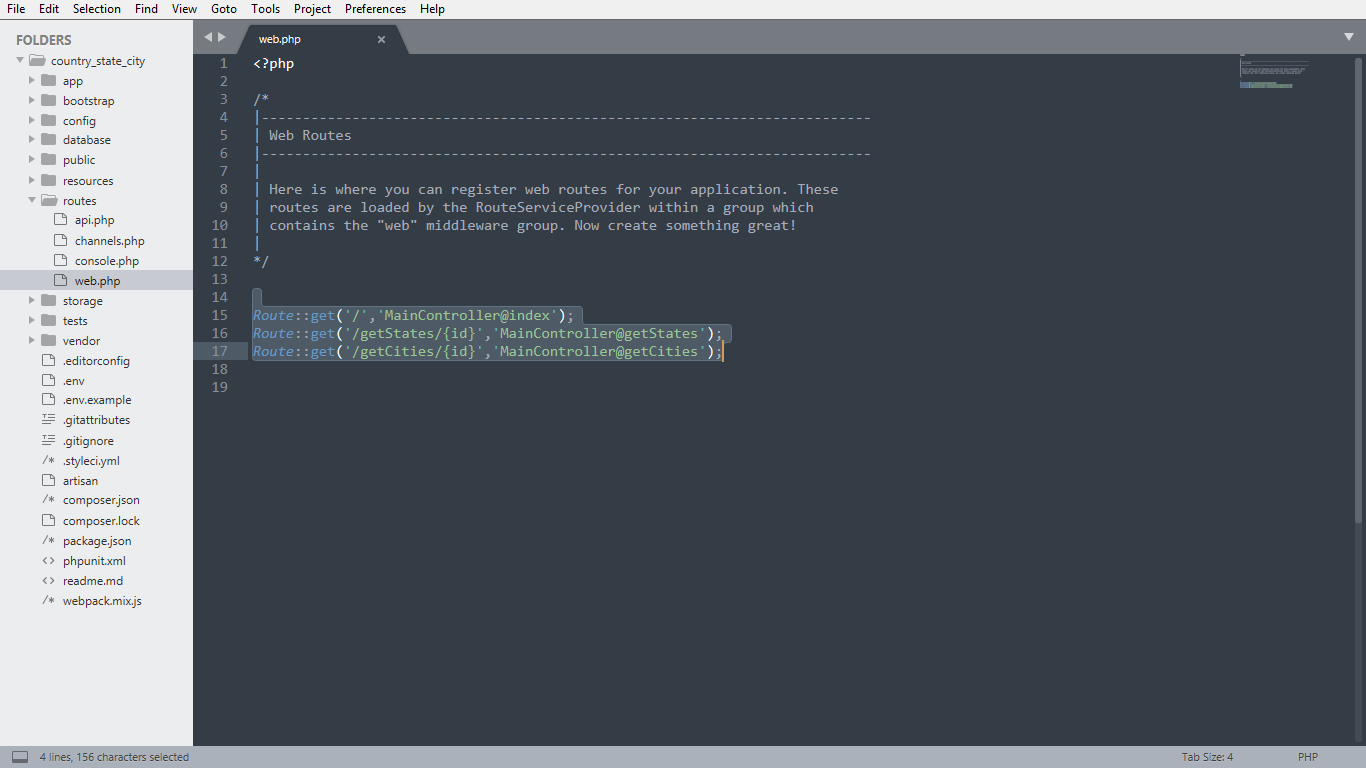The height and width of the screenshot is (768, 1366).
Task: Close the web.php tab
Action: [381, 40]
